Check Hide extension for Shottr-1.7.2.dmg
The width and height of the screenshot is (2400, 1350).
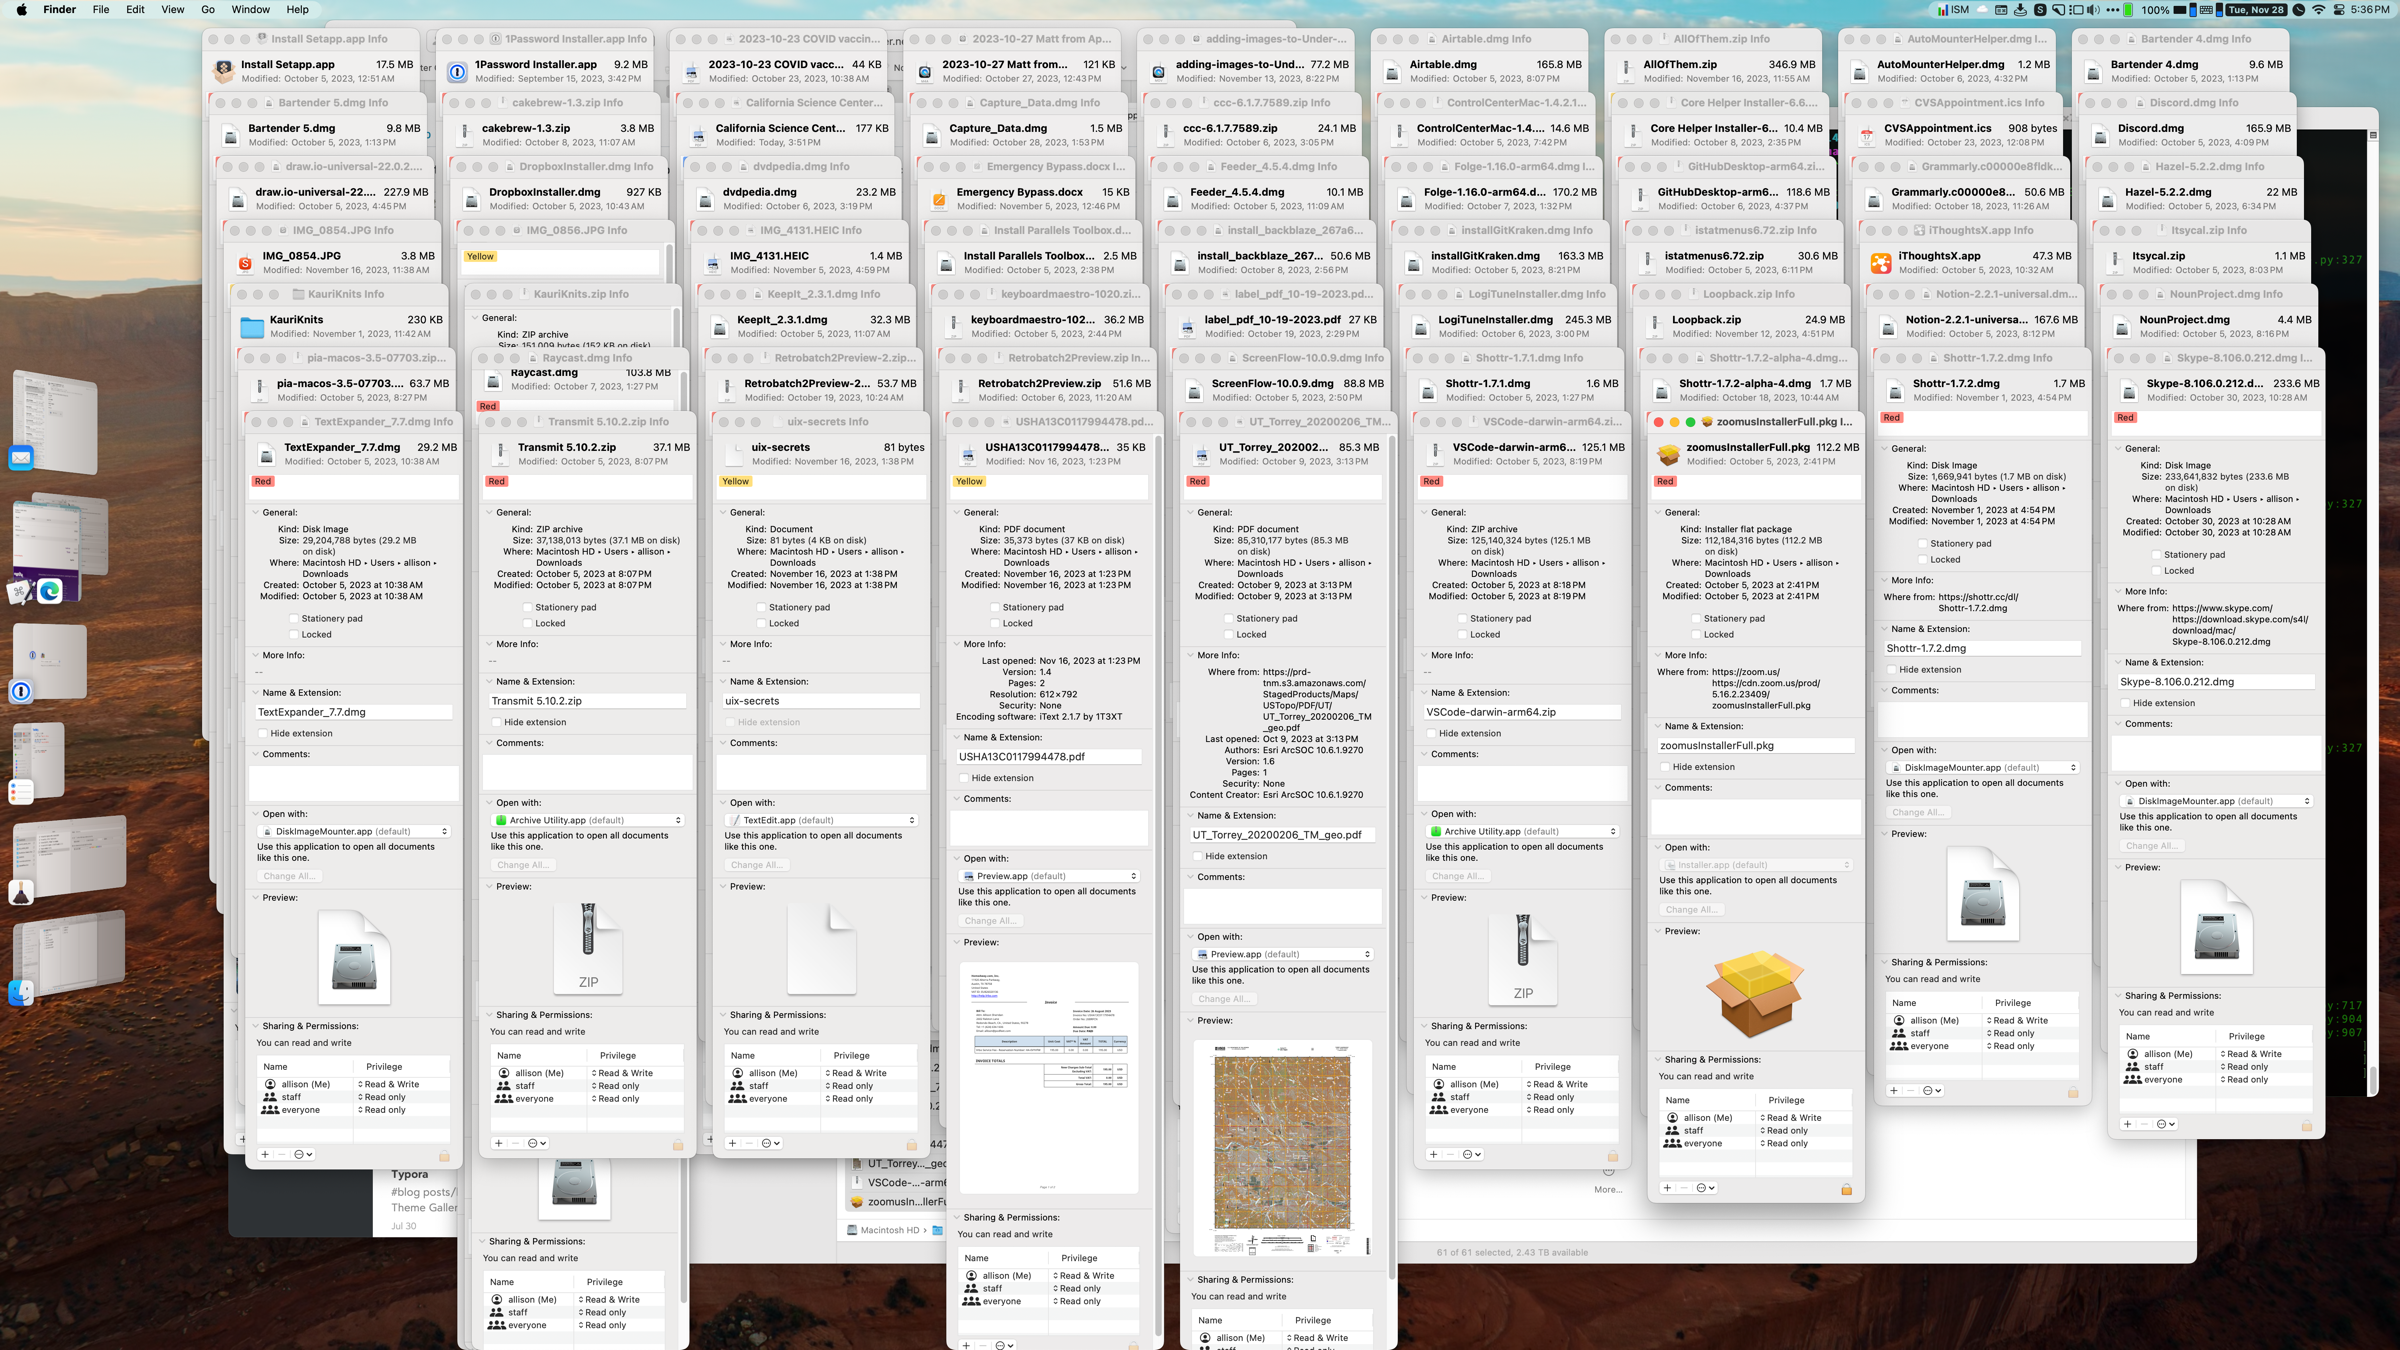point(1892,670)
